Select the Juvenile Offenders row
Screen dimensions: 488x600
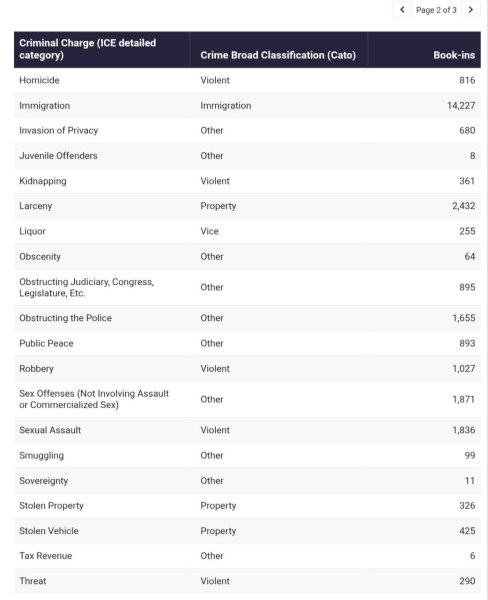point(247,156)
